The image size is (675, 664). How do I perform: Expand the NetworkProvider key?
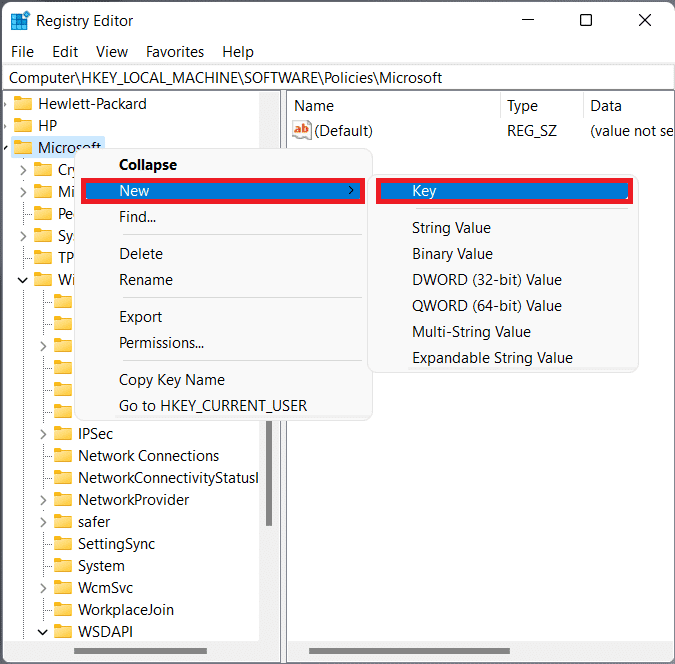43,500
